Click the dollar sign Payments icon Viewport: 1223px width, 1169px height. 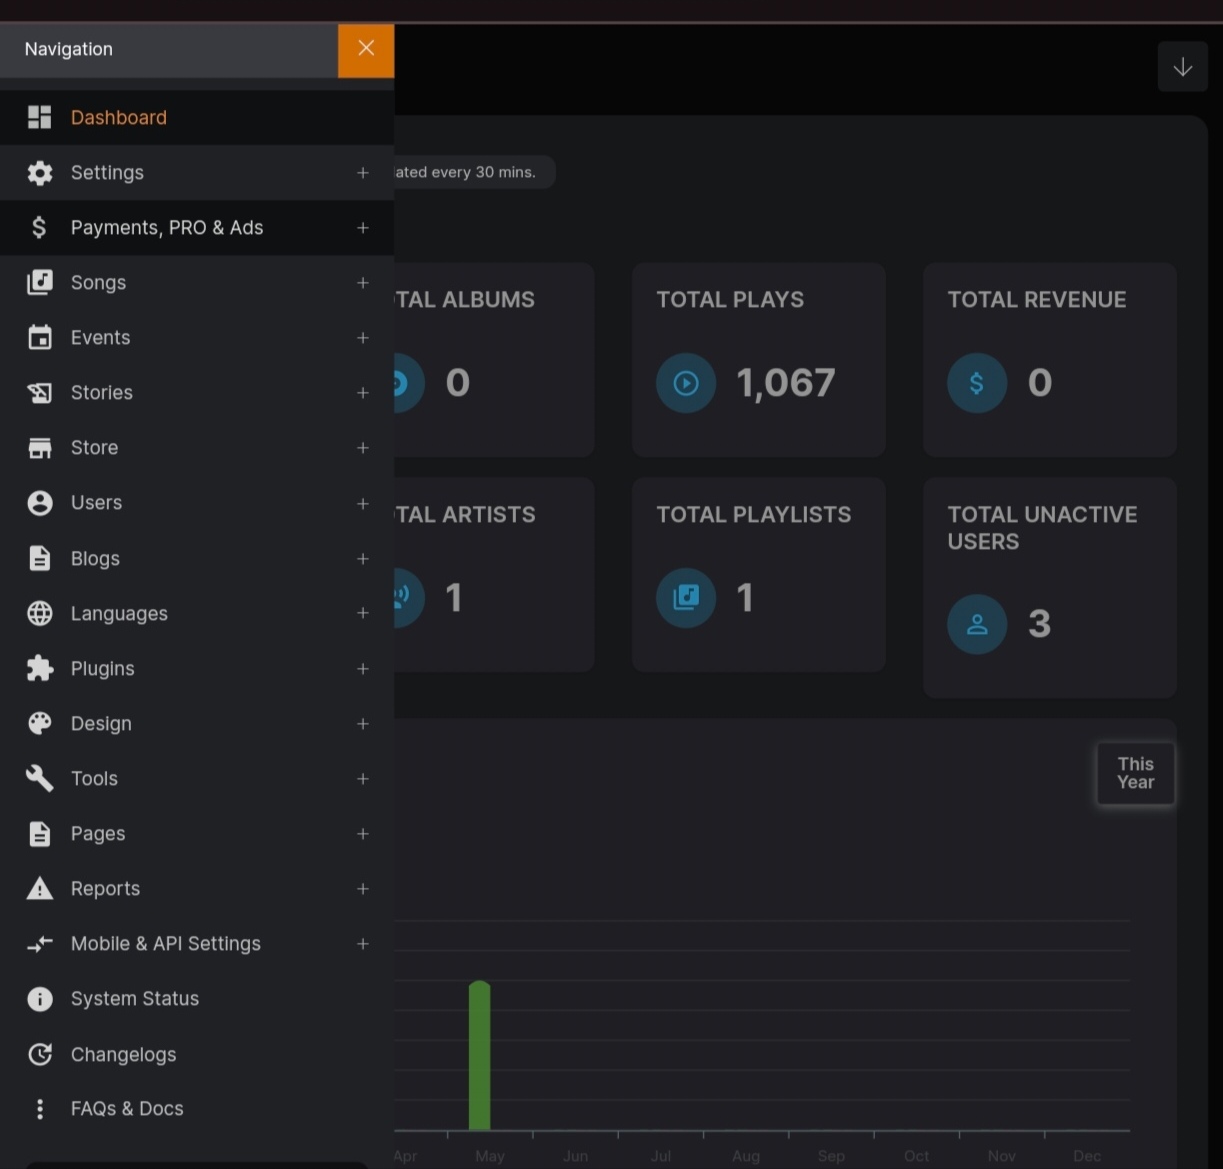[x=40, y=228]
